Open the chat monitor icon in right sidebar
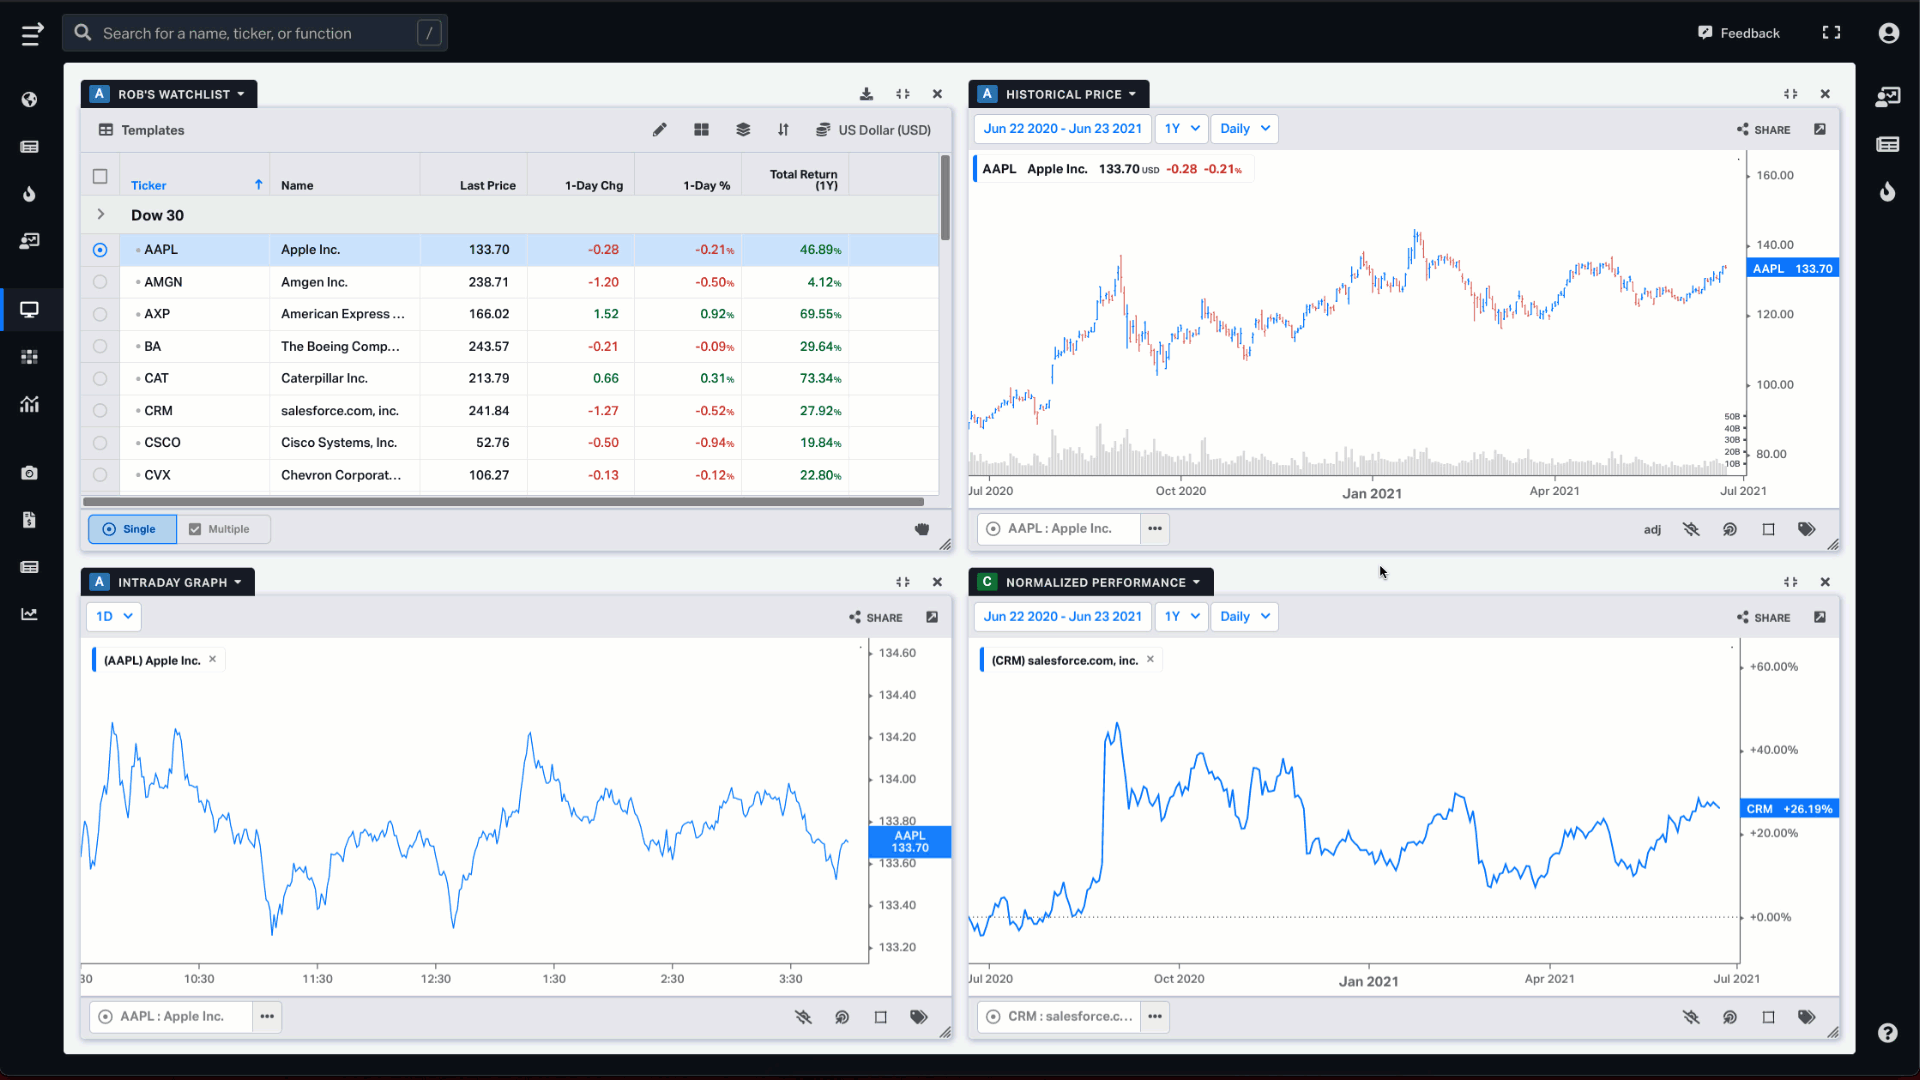This screenshot has width=1920, height=1080. (x=1887, y=97)
